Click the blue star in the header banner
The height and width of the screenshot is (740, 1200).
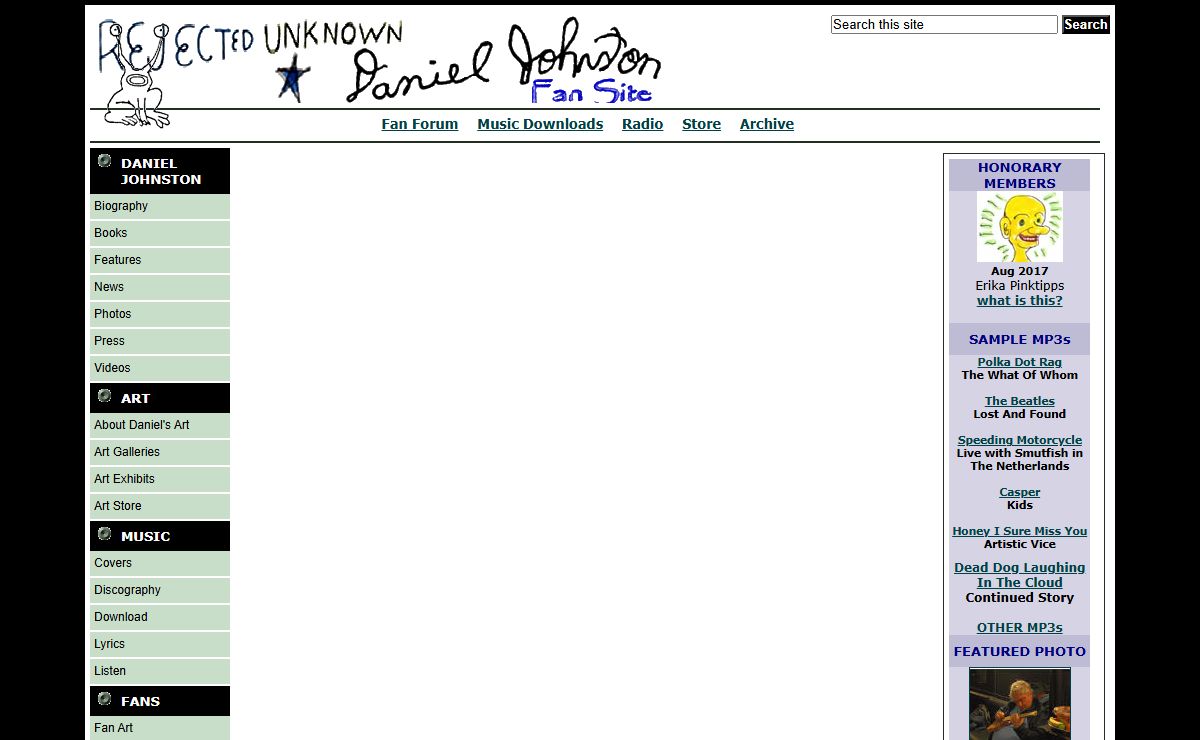point(292,79)
